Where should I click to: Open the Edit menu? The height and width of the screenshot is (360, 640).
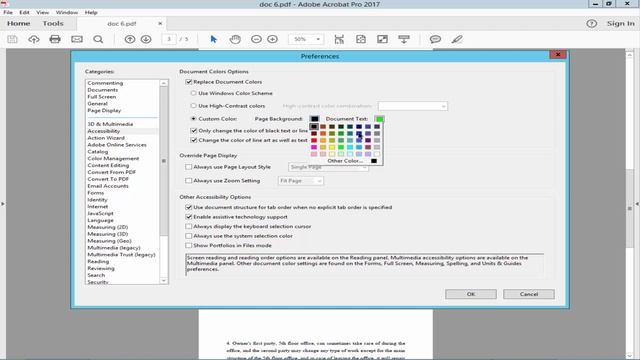click(24, 13)
